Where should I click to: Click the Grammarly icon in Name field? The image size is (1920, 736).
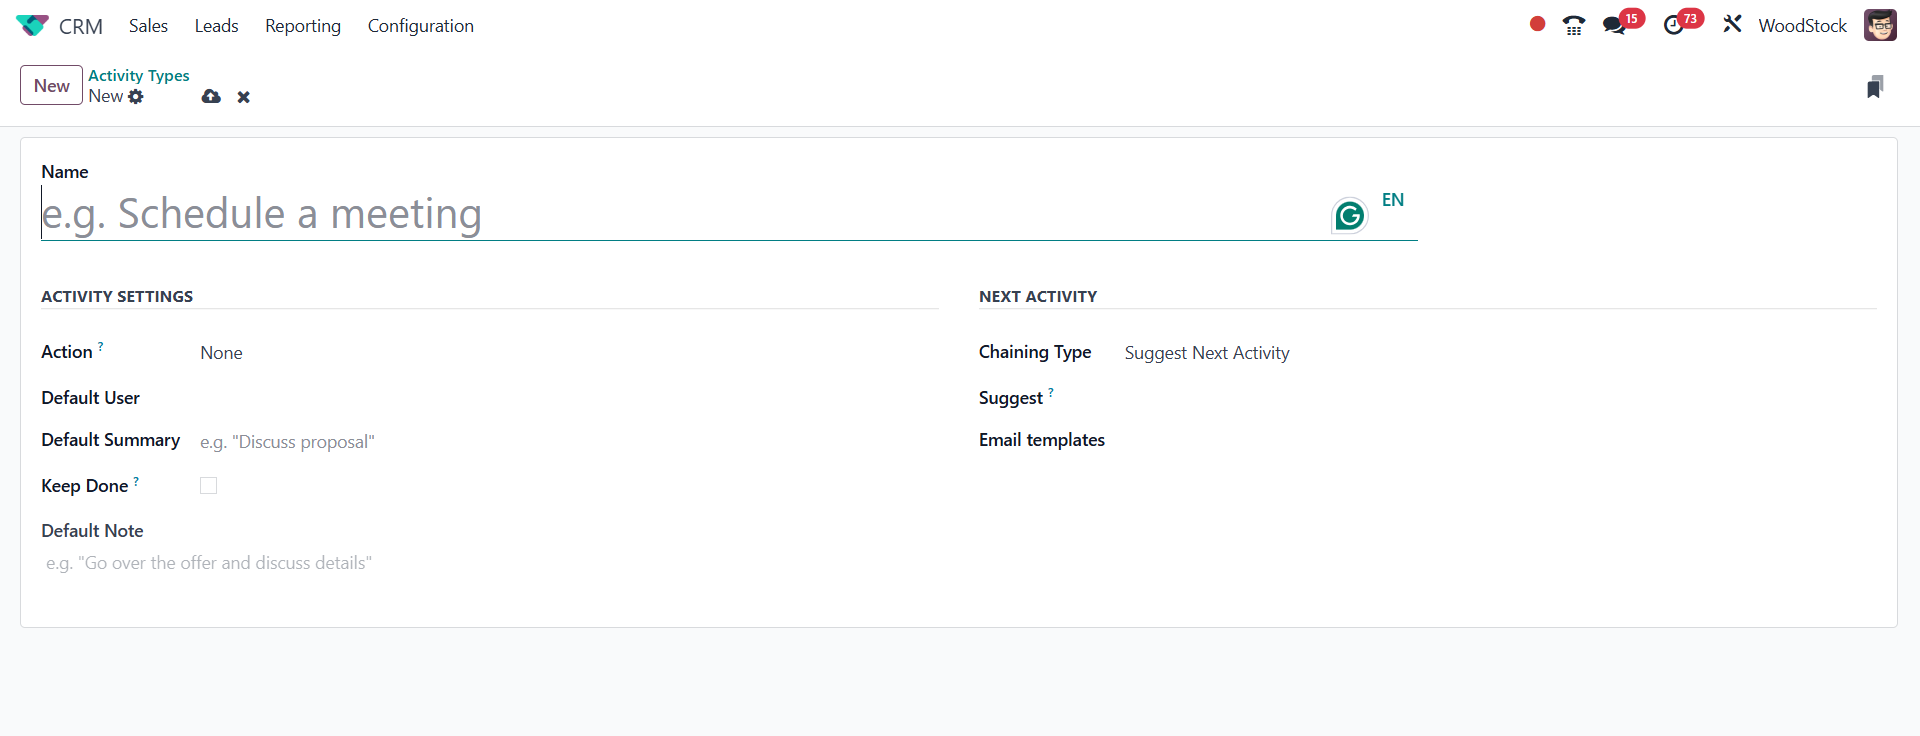(x=1349, y=215)
